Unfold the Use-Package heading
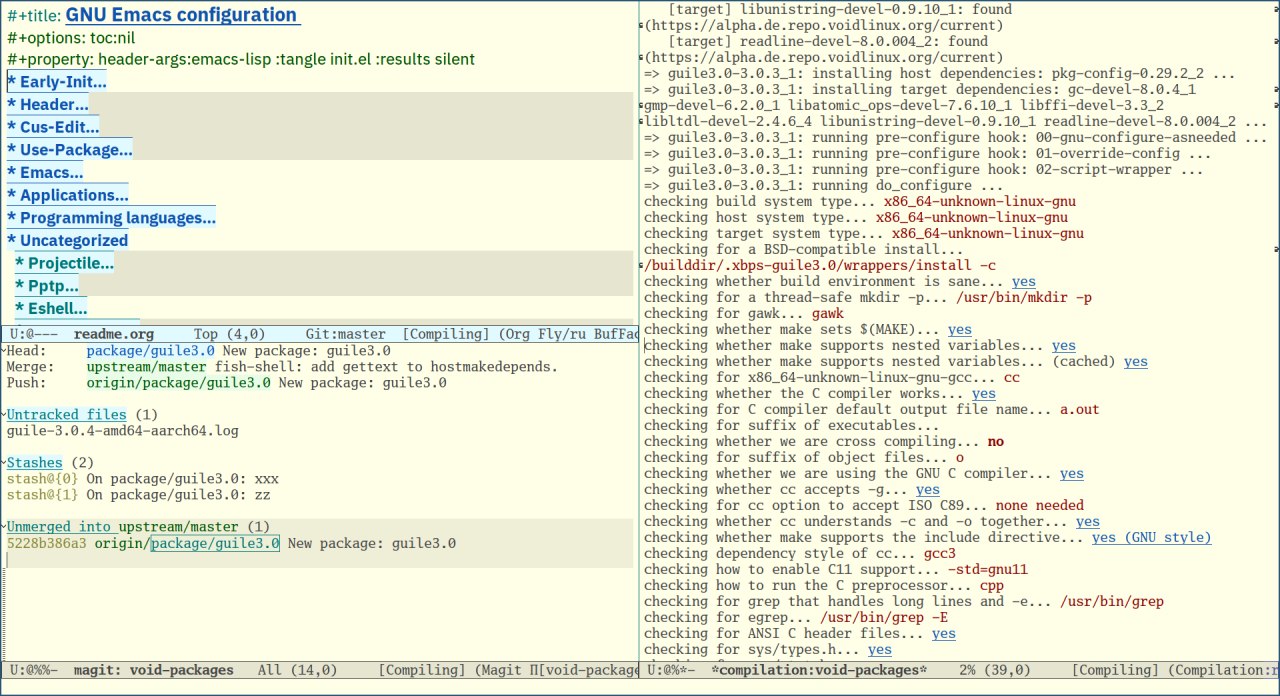 point(69,150)
